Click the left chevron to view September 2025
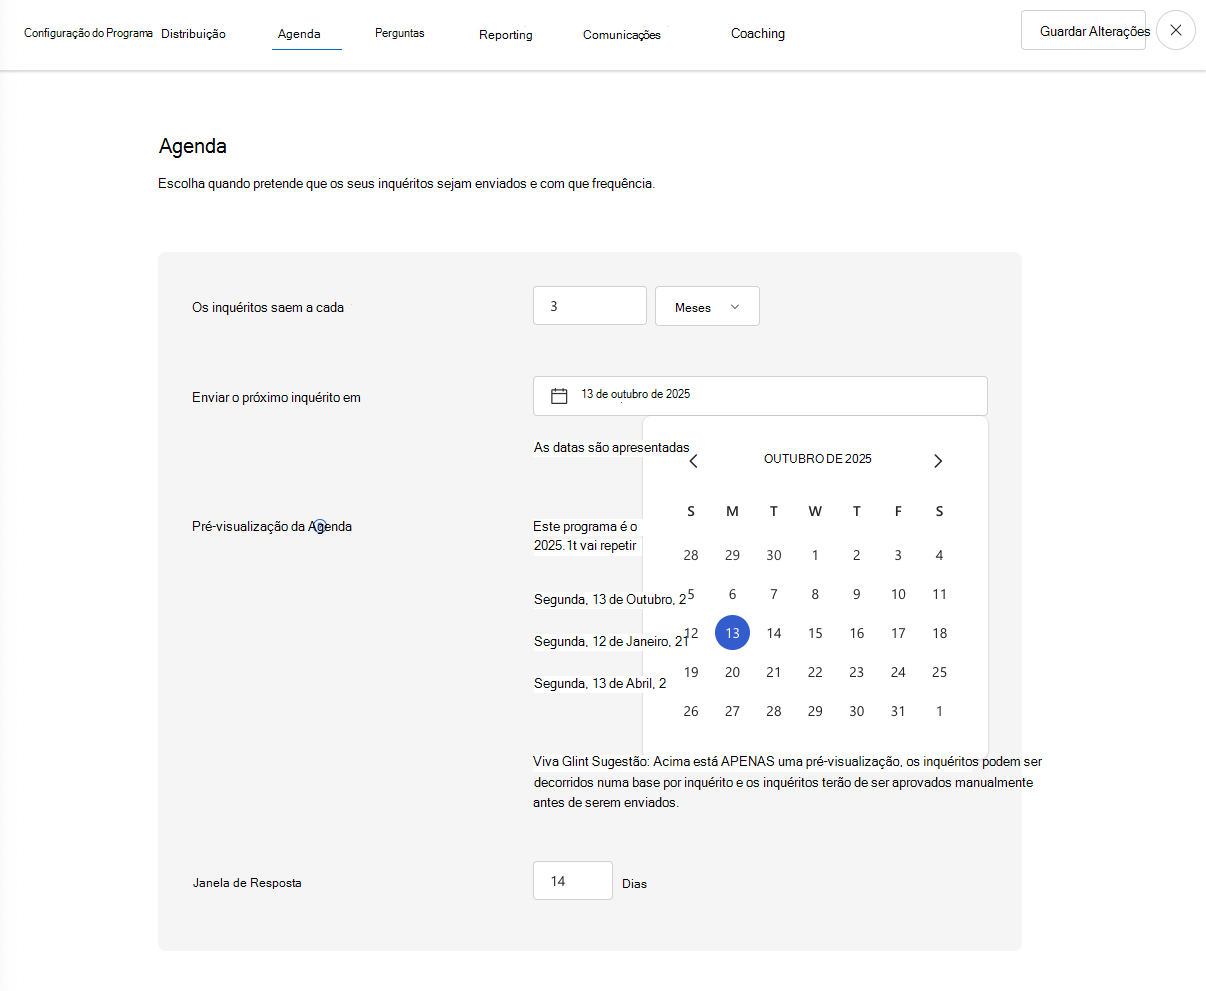Image resolution: width=1206 pixels, height=991 pixels. (693, 460)
